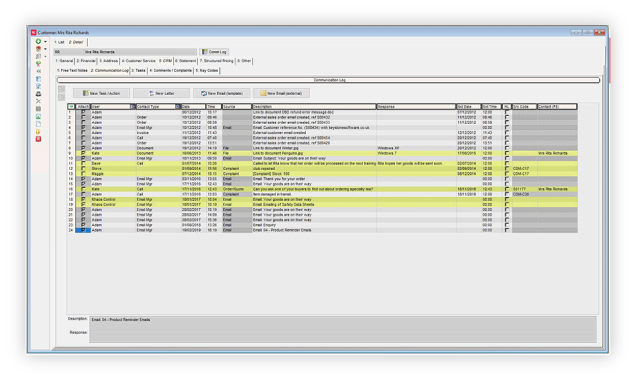Viewport: 635px width, 379px height.
Task: Click the green plus add-record icon
Action: click(38, 41)
